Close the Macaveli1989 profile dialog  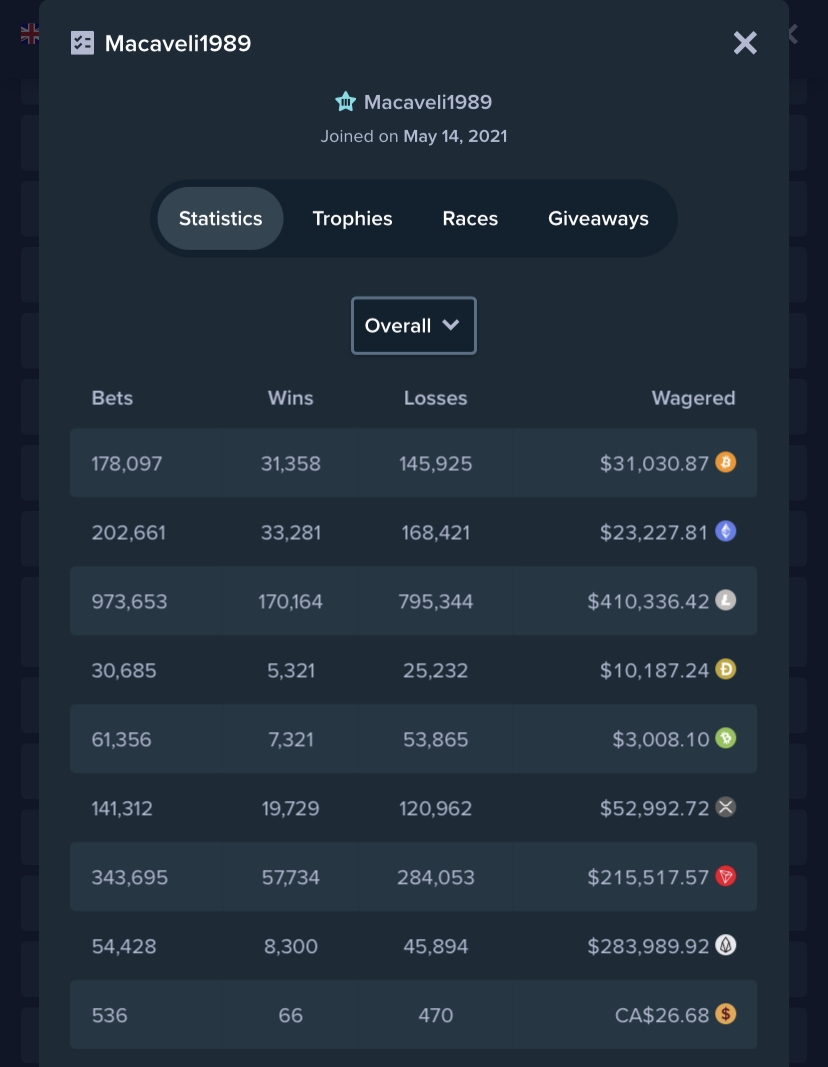(x=745, y=43)
